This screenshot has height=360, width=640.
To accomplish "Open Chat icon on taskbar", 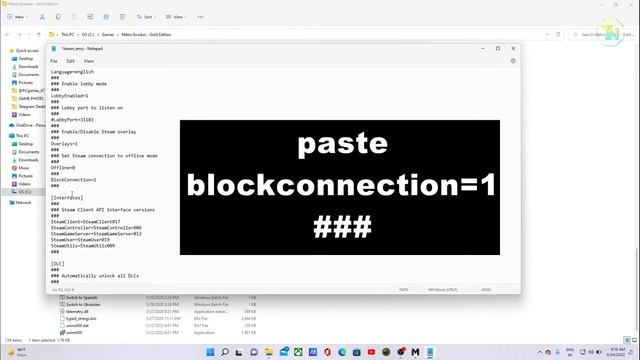I will [x=254, y=352].
